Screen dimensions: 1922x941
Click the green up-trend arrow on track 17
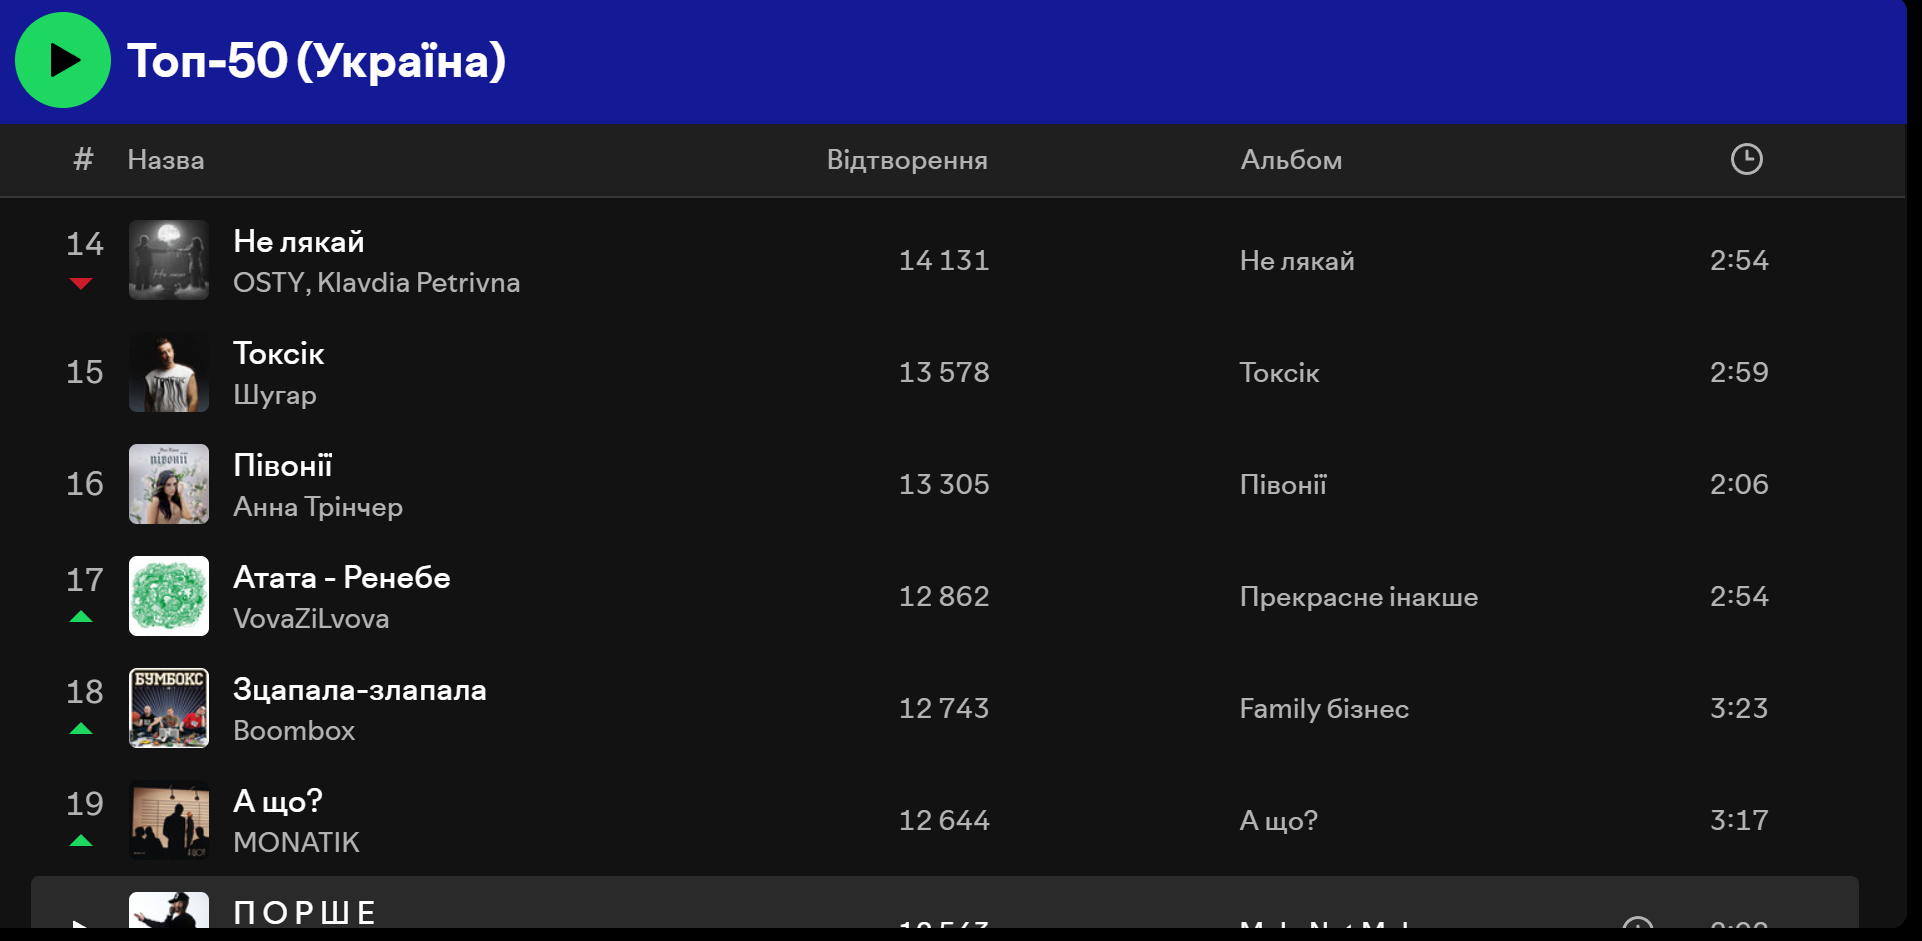(x=82, y=617)
